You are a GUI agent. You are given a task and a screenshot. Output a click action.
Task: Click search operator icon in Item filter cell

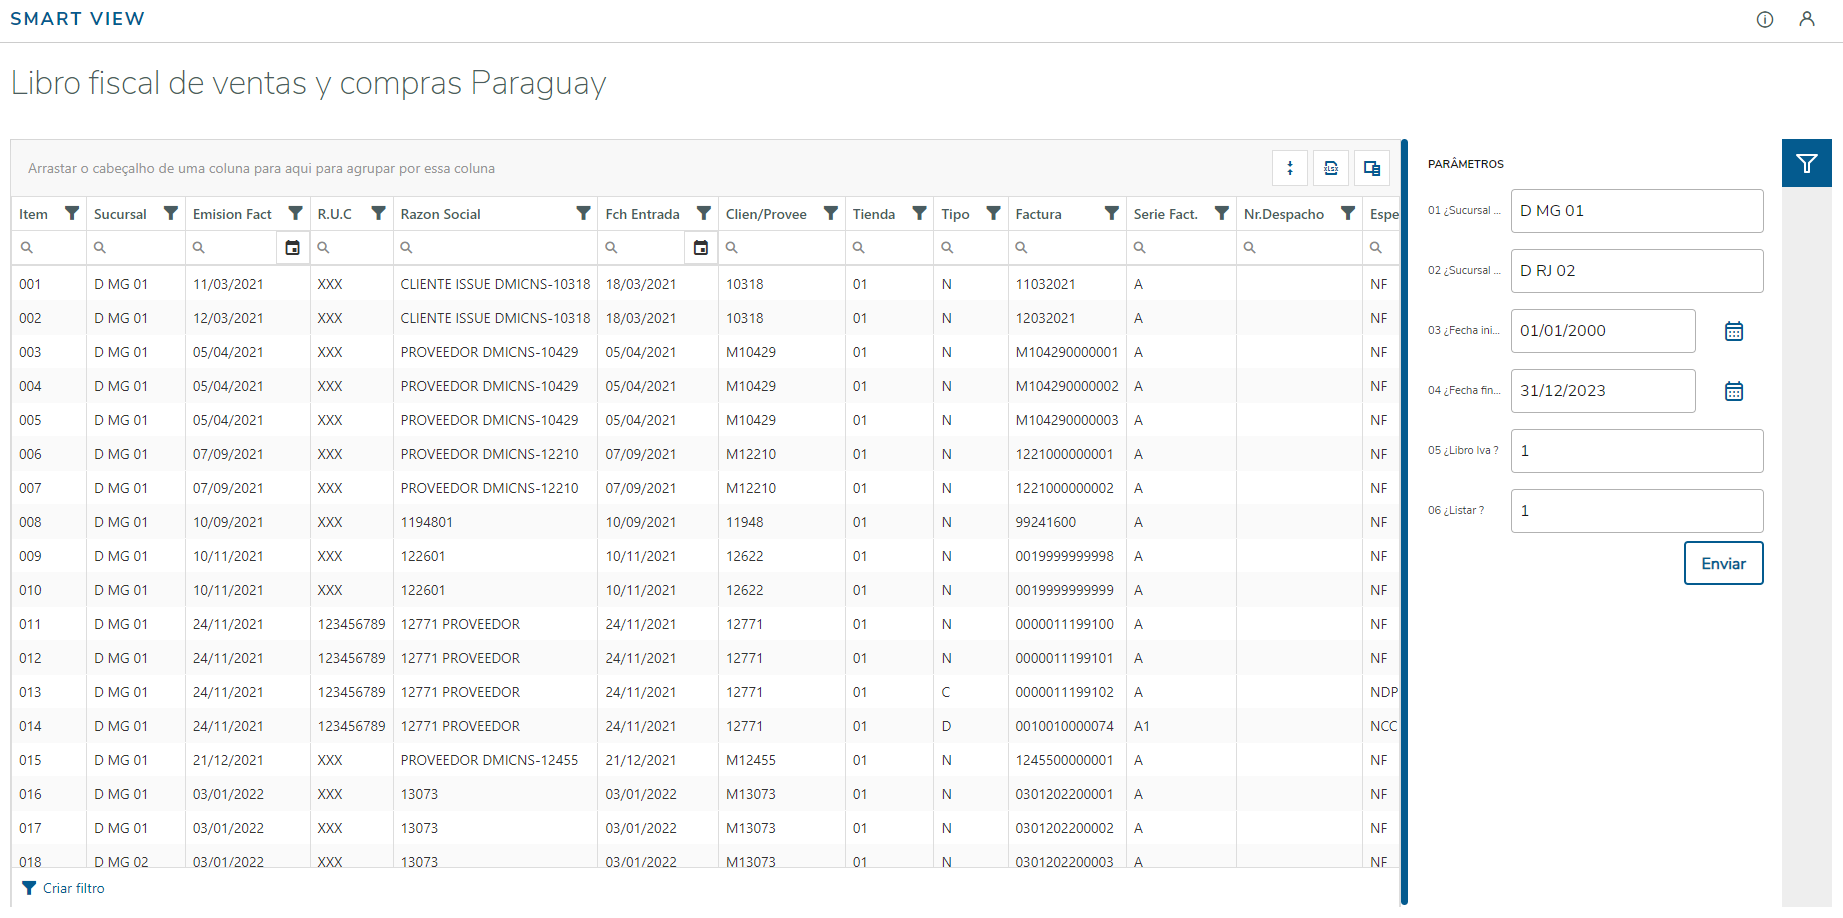click(27, 247)
